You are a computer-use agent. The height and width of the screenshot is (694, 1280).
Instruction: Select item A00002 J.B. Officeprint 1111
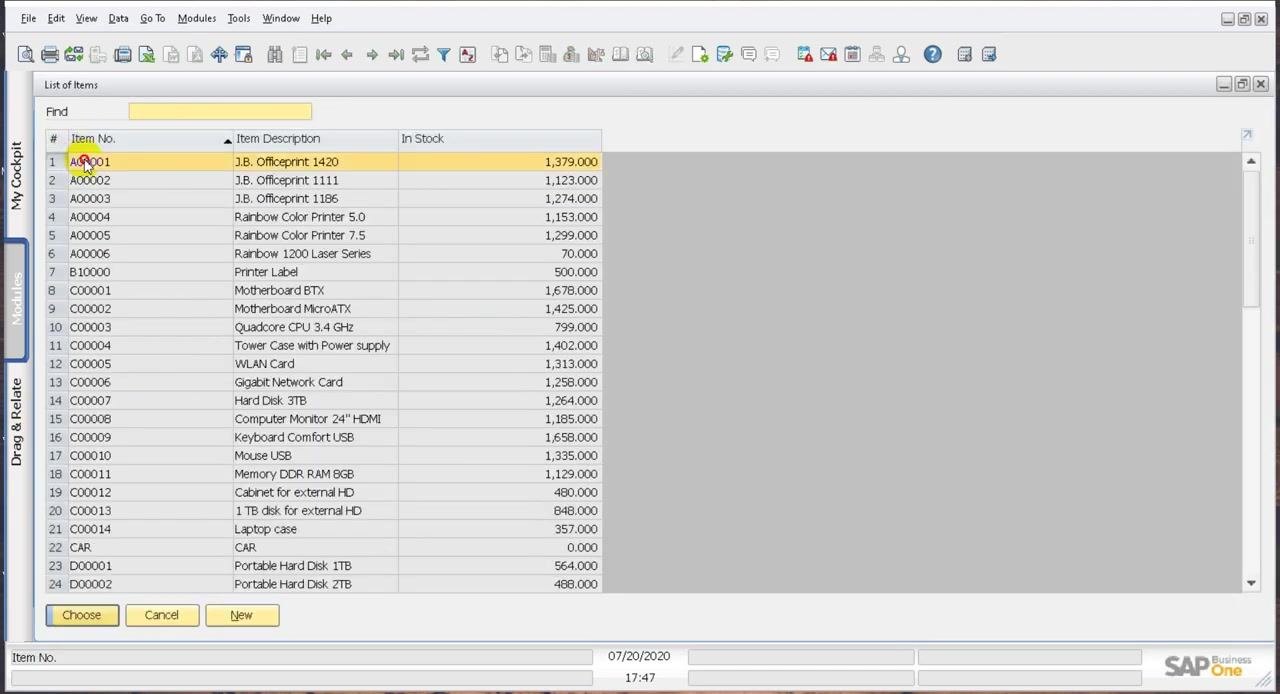pos(323,180)
